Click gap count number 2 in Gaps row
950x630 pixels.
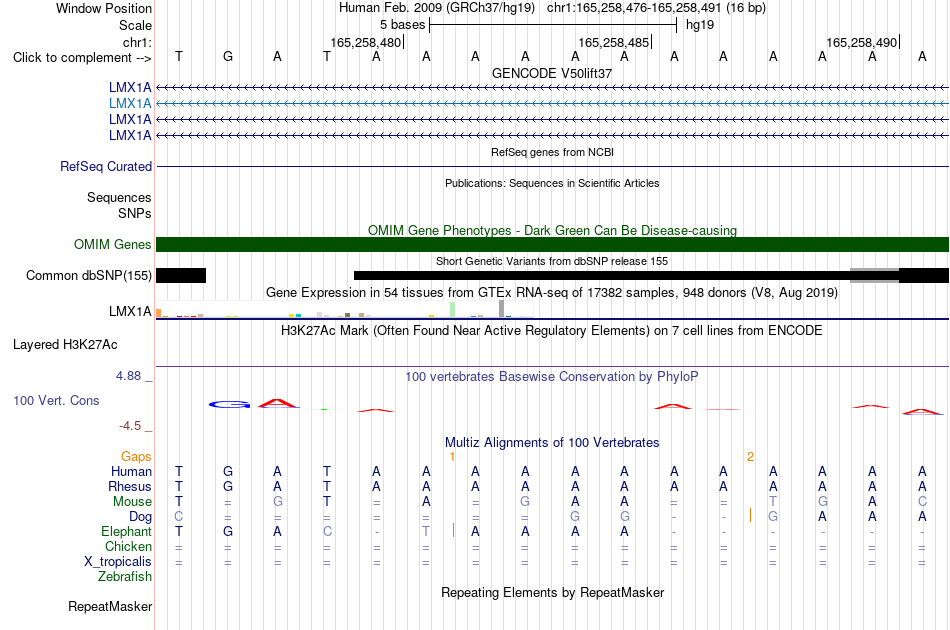[x=751, y=457]
